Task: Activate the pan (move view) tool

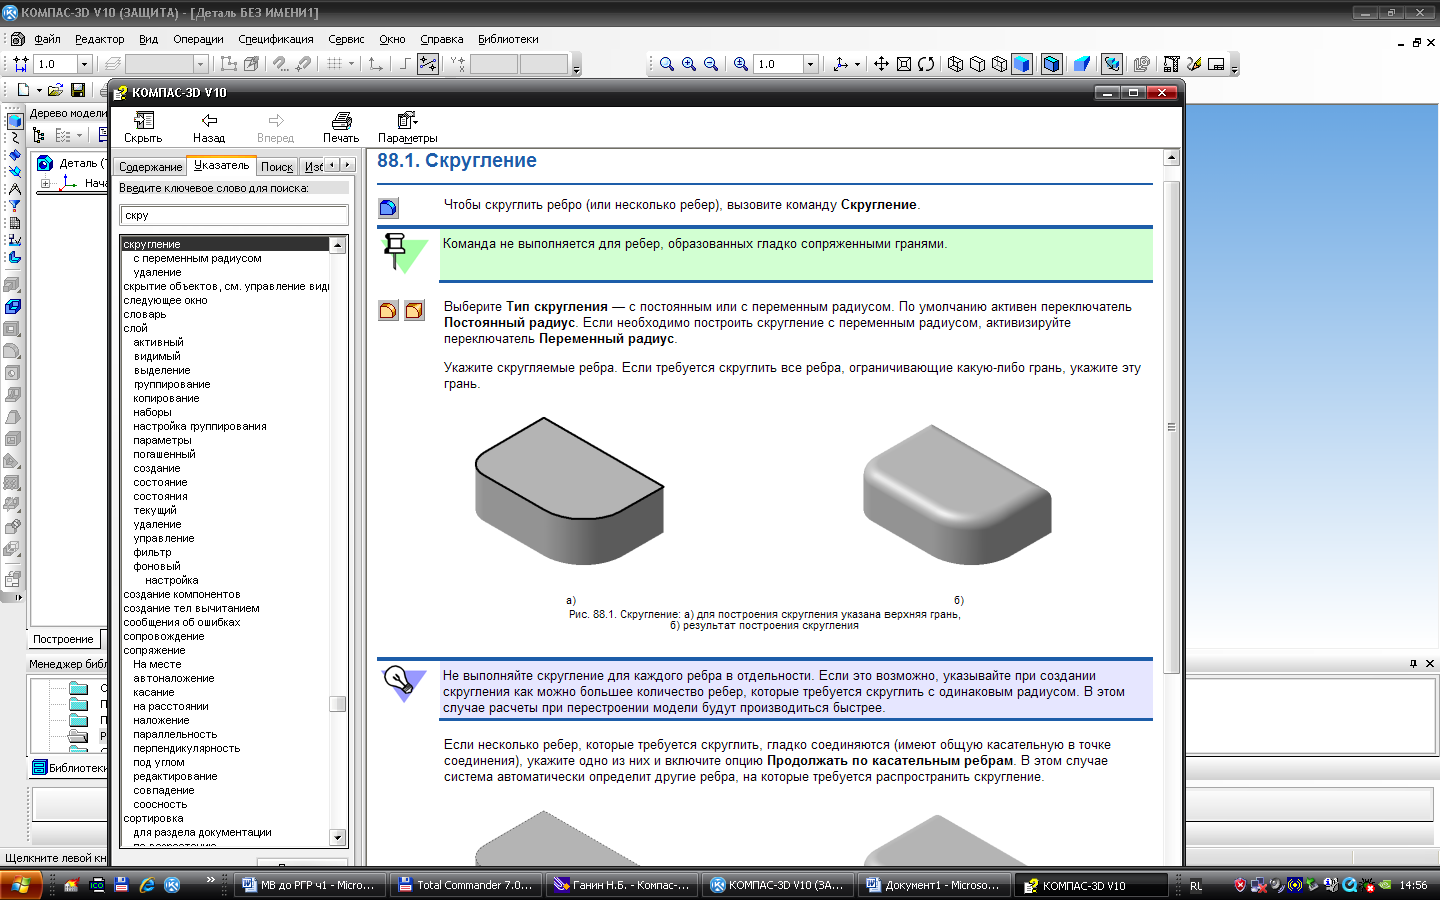Action: coord(881,64)
